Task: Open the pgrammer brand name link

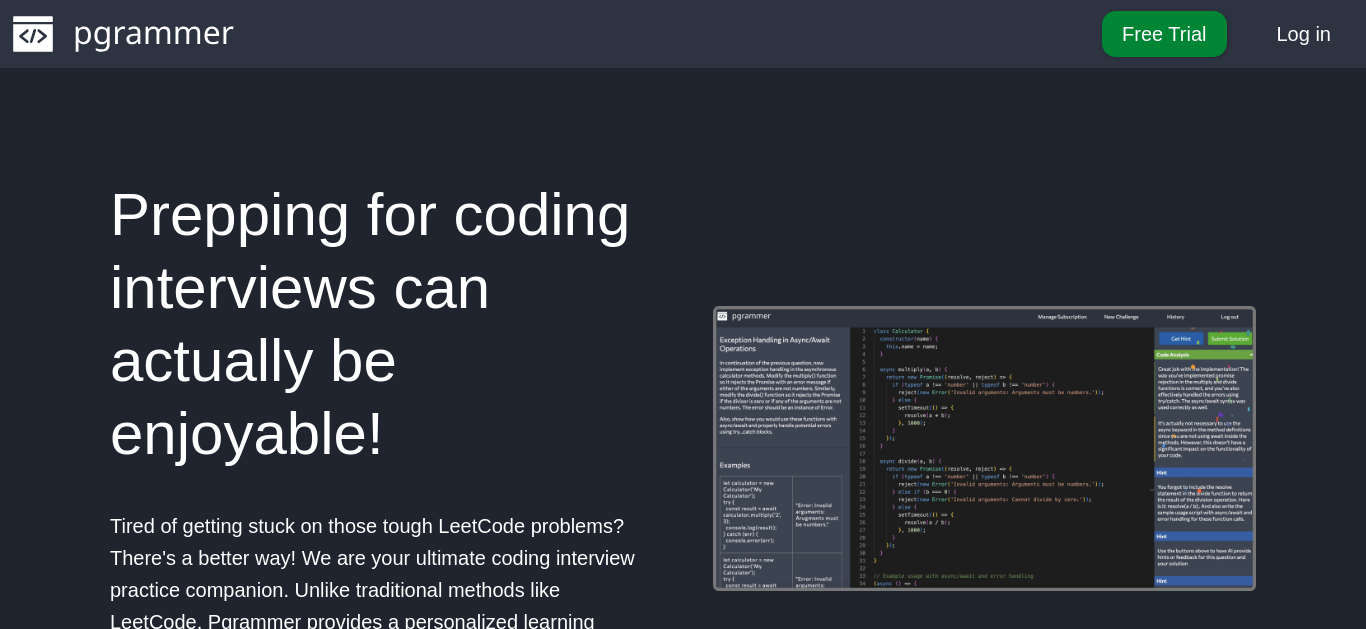Action: tap(153, 33)
